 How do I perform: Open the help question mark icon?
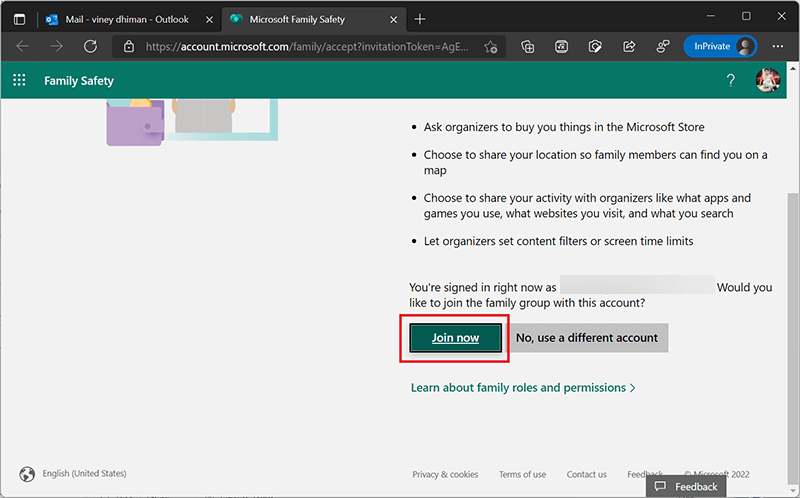[731, 80]
